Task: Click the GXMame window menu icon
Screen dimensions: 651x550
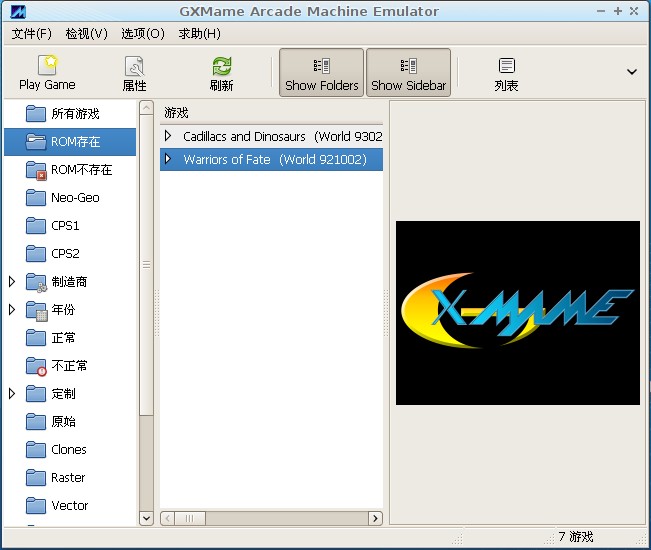Action: 18,12
